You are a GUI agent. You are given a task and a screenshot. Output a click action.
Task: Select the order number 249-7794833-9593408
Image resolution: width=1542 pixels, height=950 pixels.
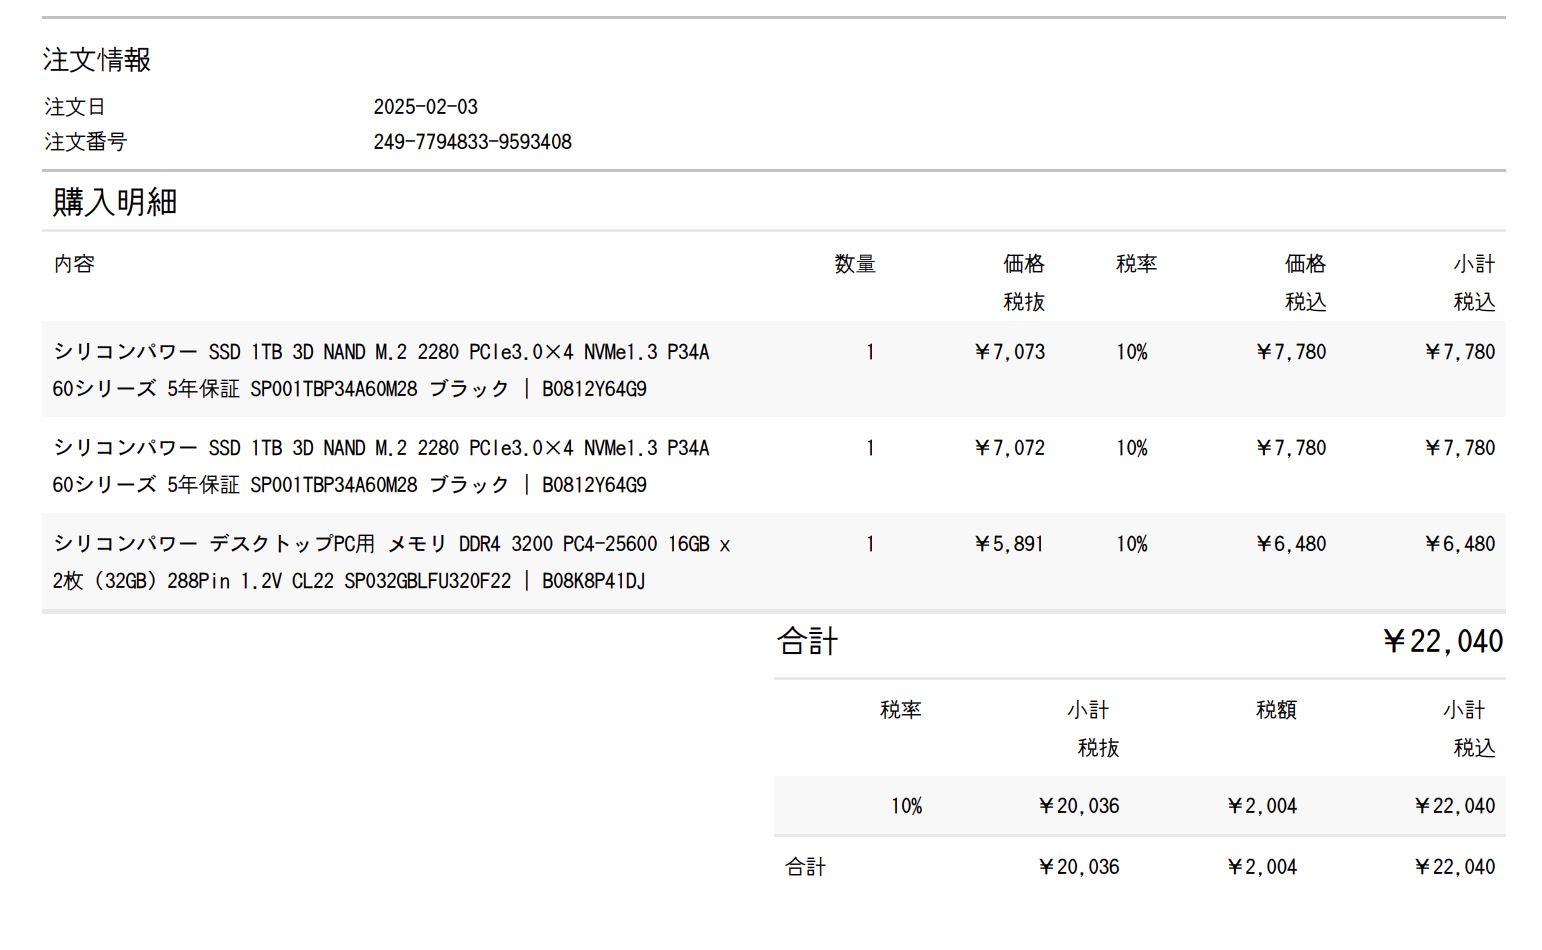[x=472, y=142]
